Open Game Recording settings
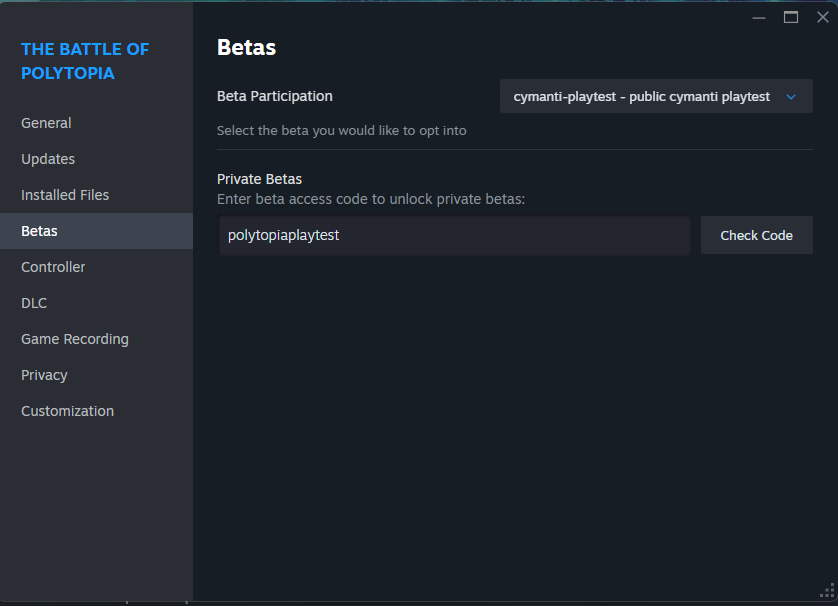 [75, 339]
